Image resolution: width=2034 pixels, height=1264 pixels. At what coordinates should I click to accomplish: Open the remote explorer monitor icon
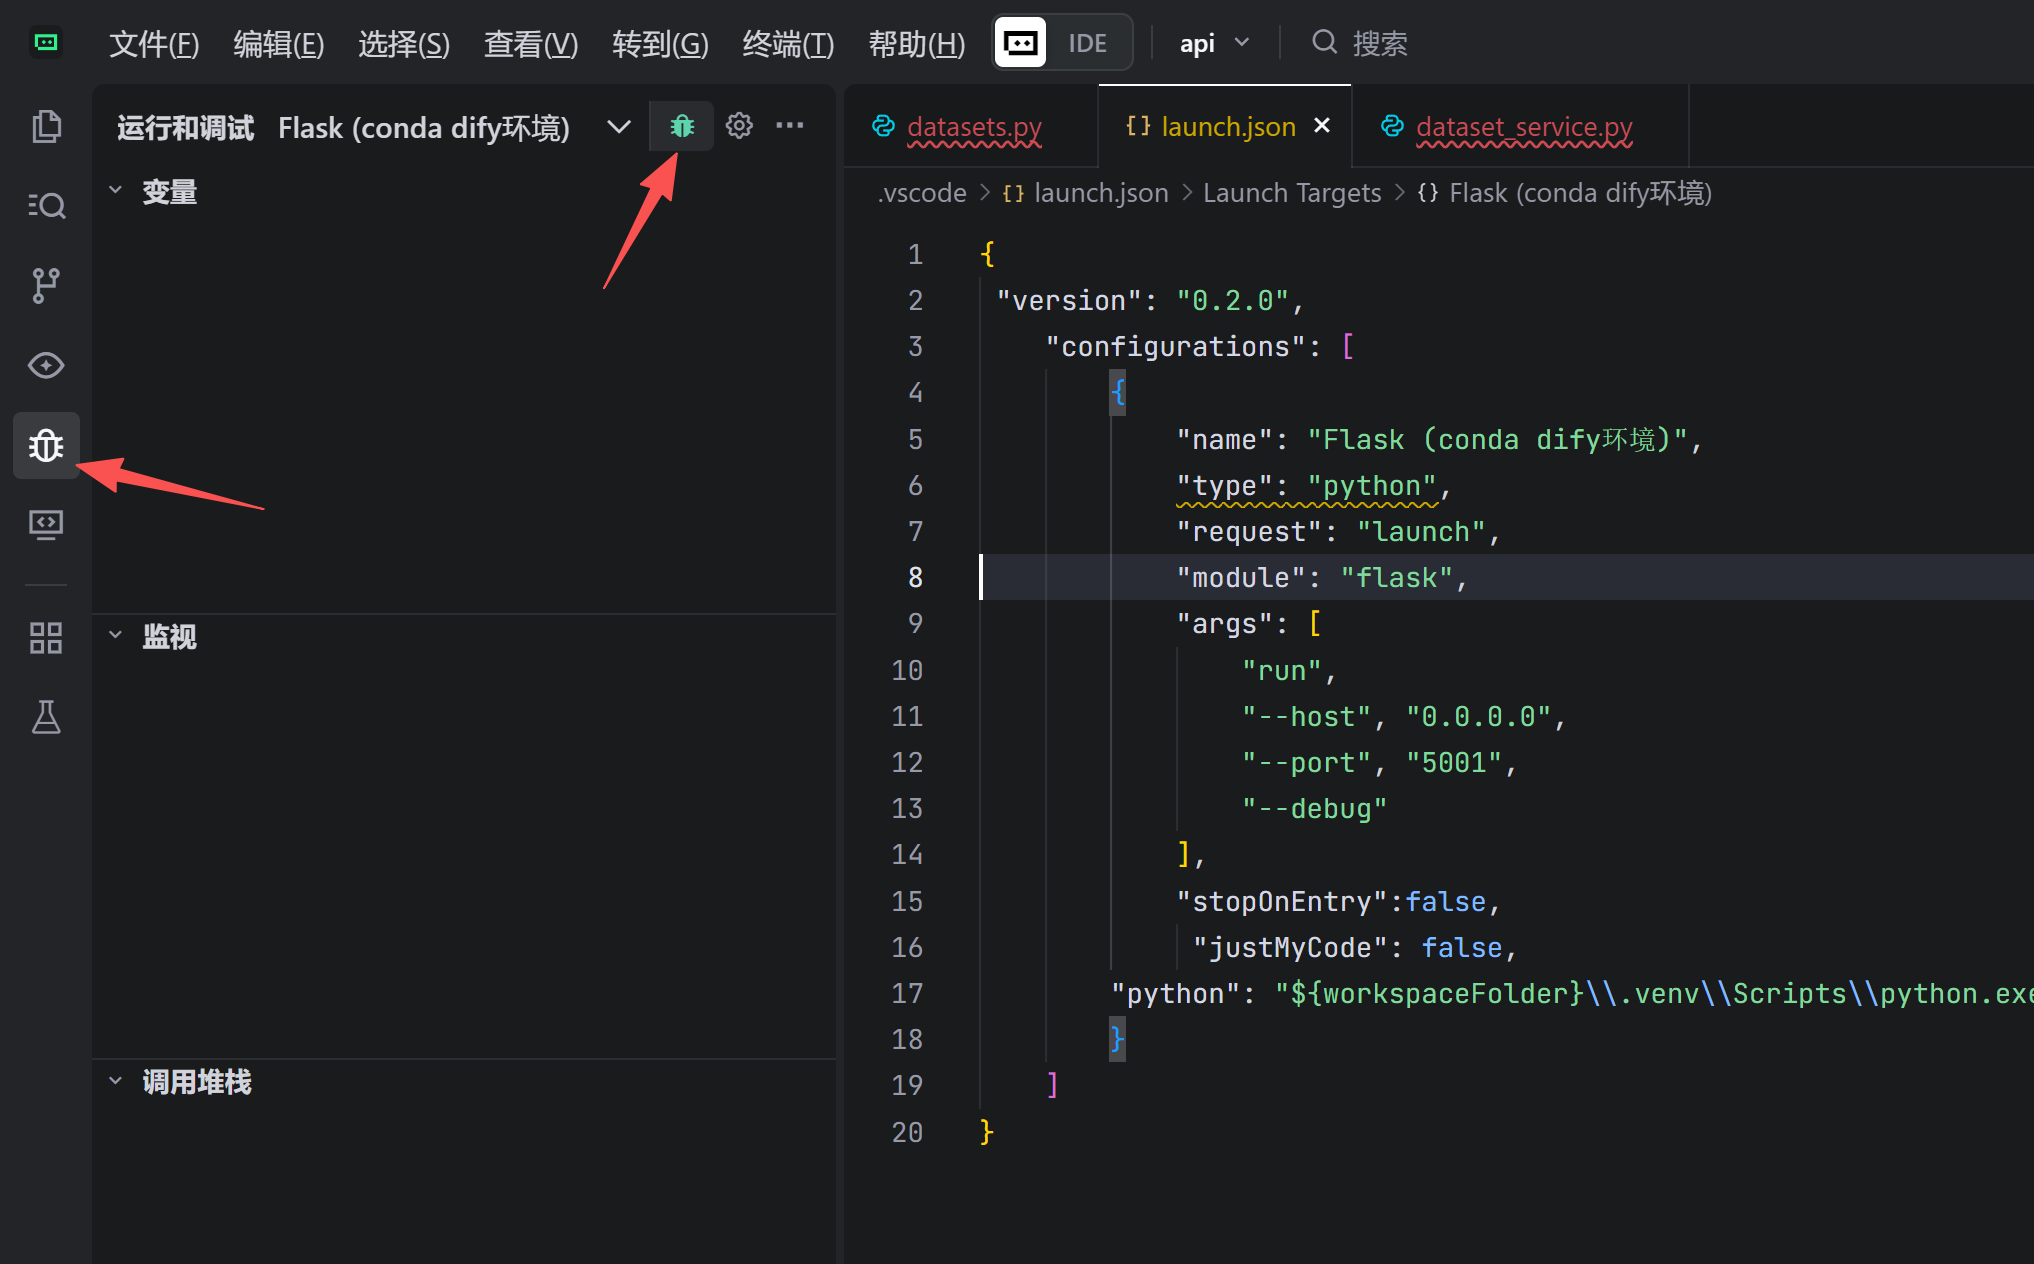point(46,524)
